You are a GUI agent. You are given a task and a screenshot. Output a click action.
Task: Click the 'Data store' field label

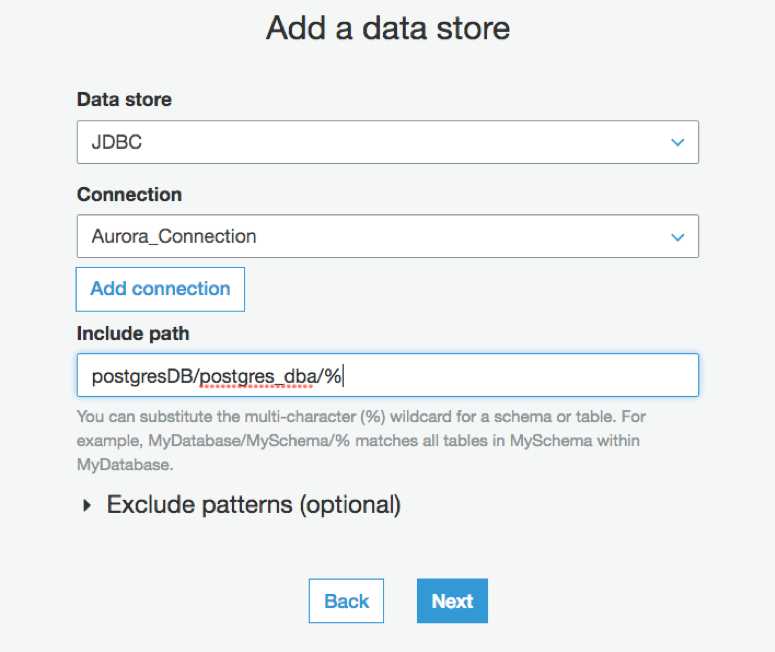point(124,100)
